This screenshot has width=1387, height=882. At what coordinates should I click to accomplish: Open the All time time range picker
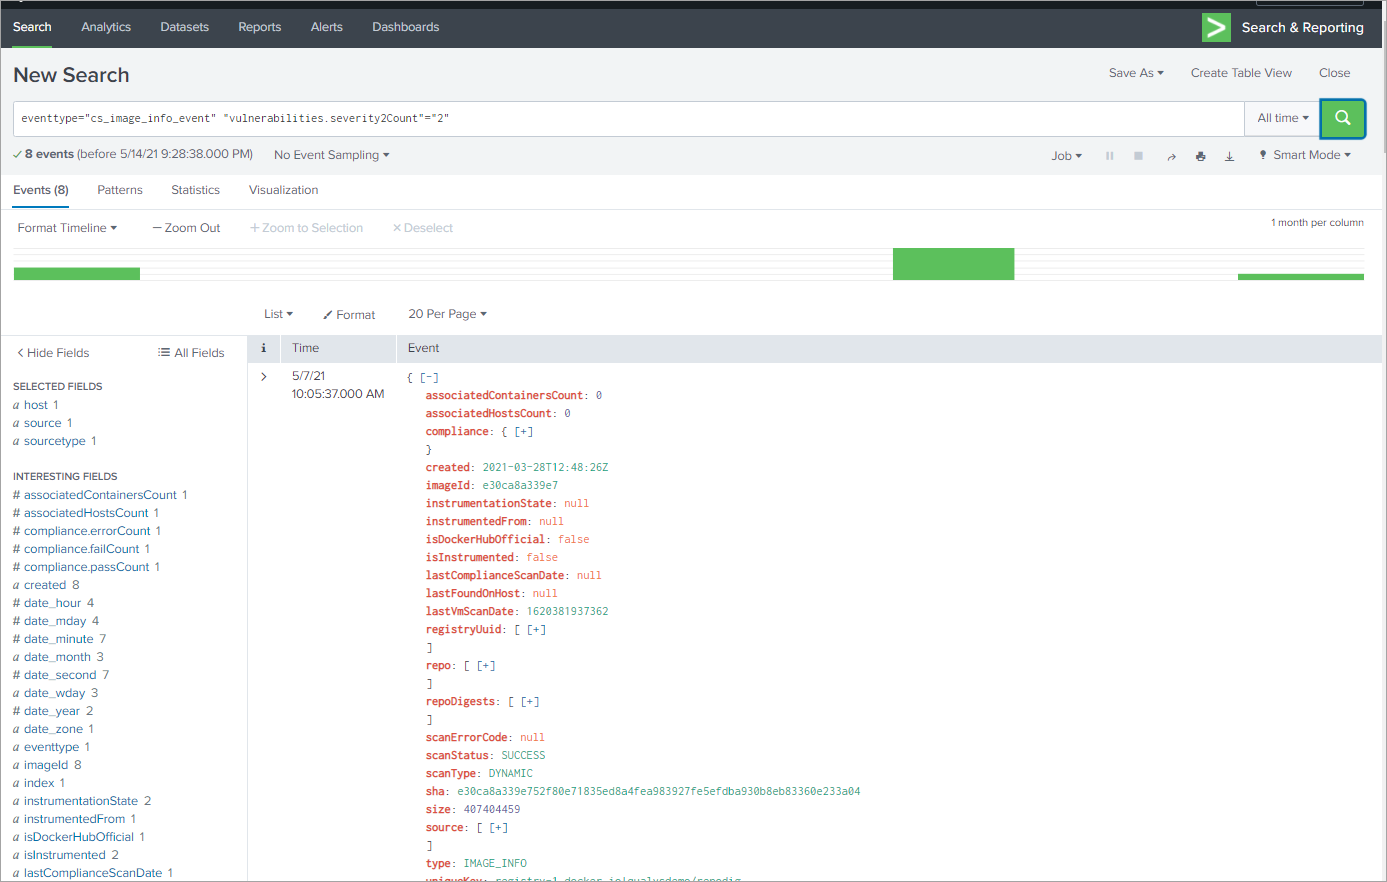pyautogui.click(x=1281, y=118)
